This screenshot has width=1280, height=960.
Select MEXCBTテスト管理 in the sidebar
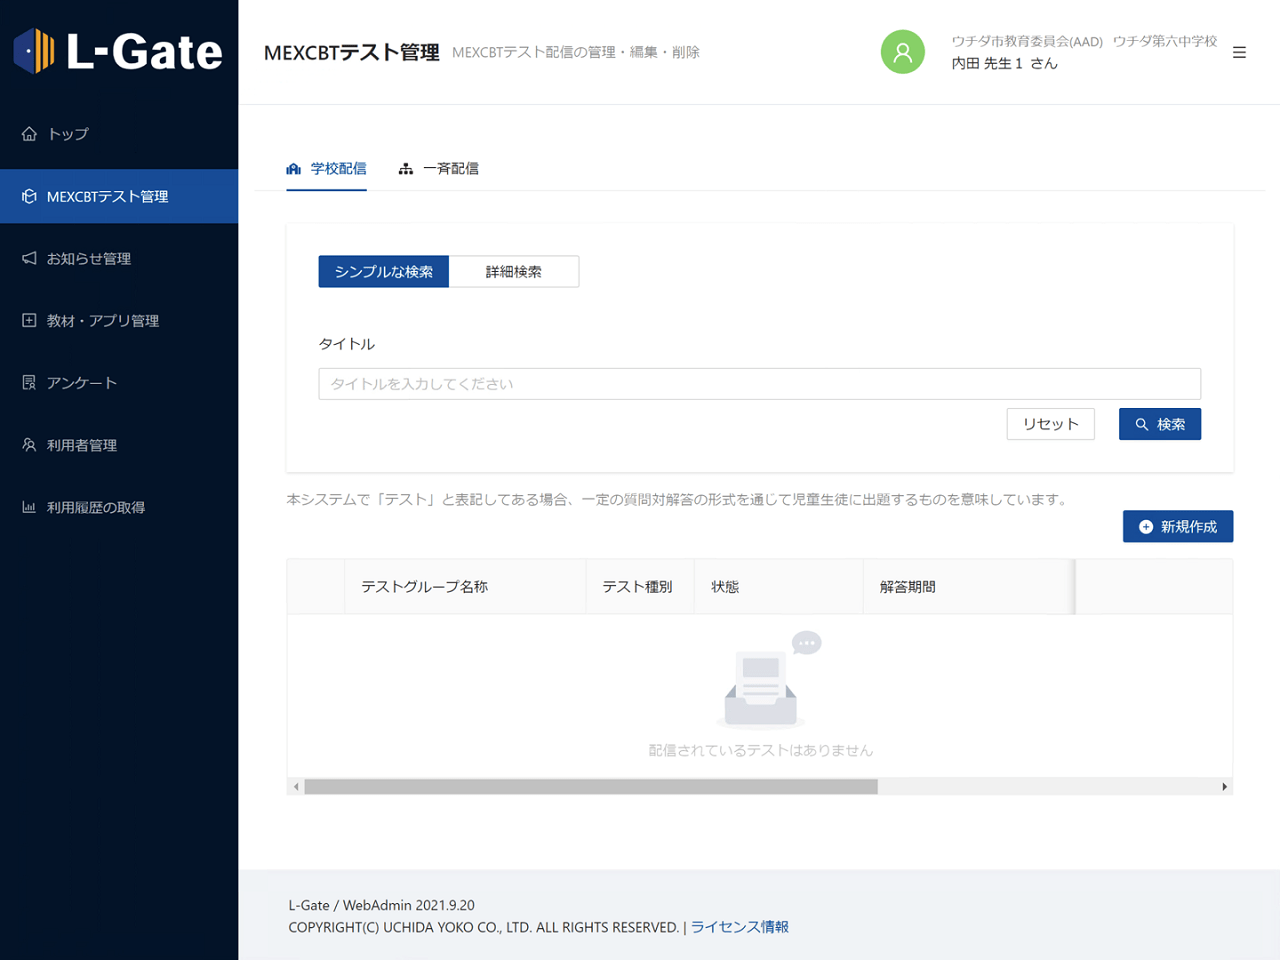coord(107,197)
